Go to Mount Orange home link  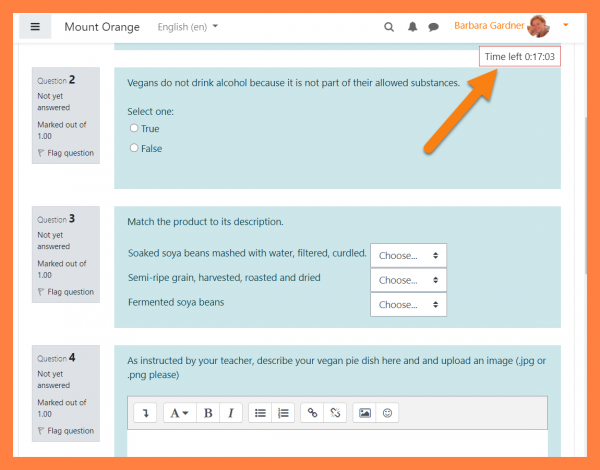[x=102, y=27]
